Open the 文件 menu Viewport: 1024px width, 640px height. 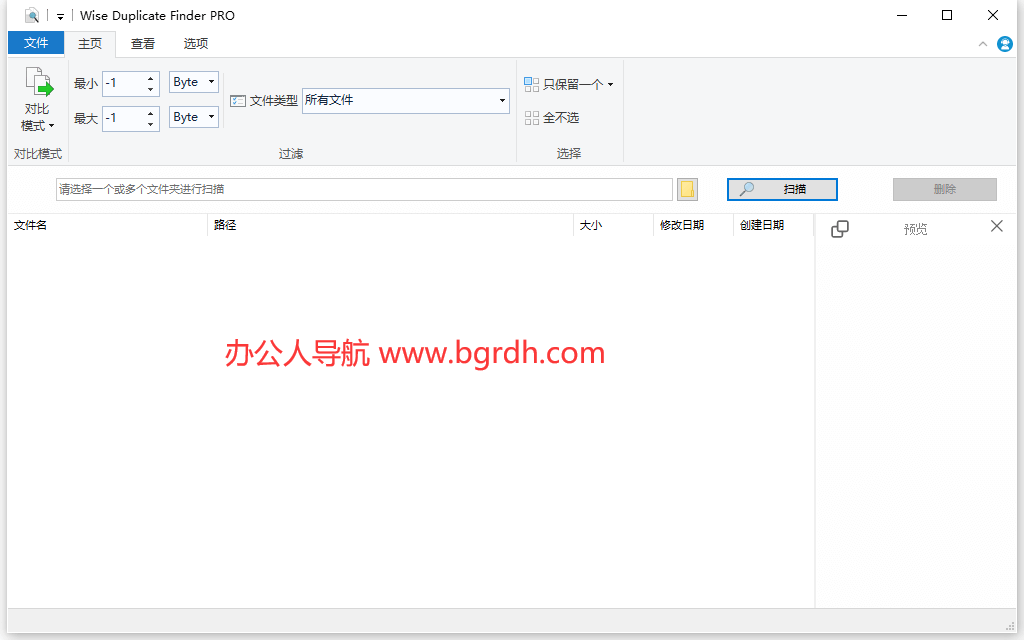click(36, 43)
